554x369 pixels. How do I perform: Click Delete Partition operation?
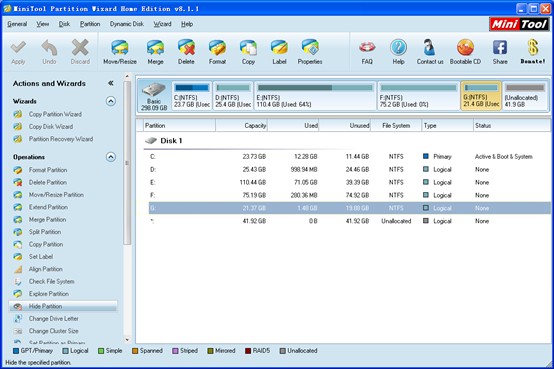(x=47, y=182)
